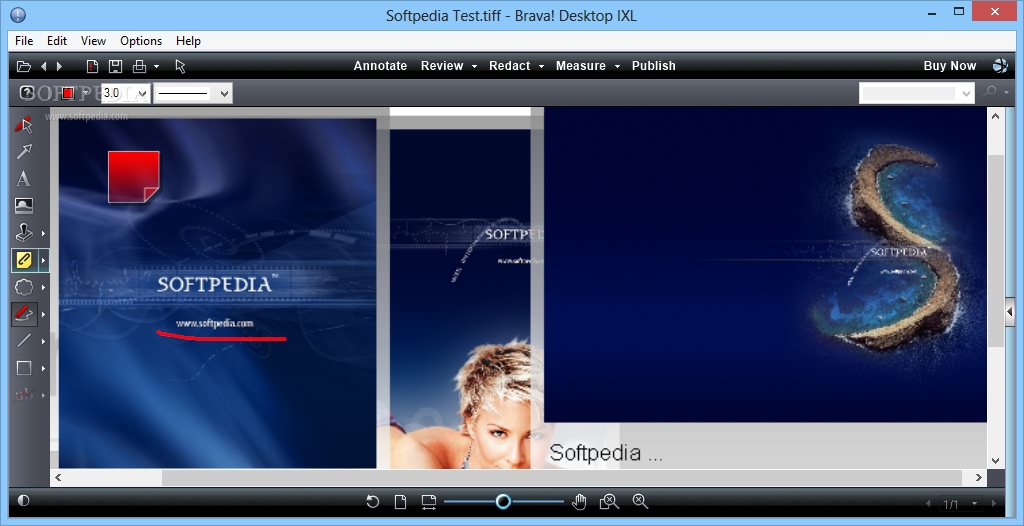Click the export document page icon
Viewport: 1024px width, 526px height.
coord(93,66)
